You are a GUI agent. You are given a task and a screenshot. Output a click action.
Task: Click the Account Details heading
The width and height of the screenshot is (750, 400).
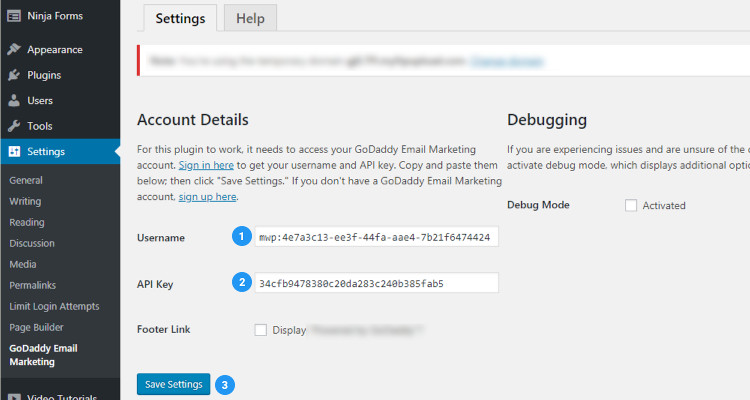point(193,120)
